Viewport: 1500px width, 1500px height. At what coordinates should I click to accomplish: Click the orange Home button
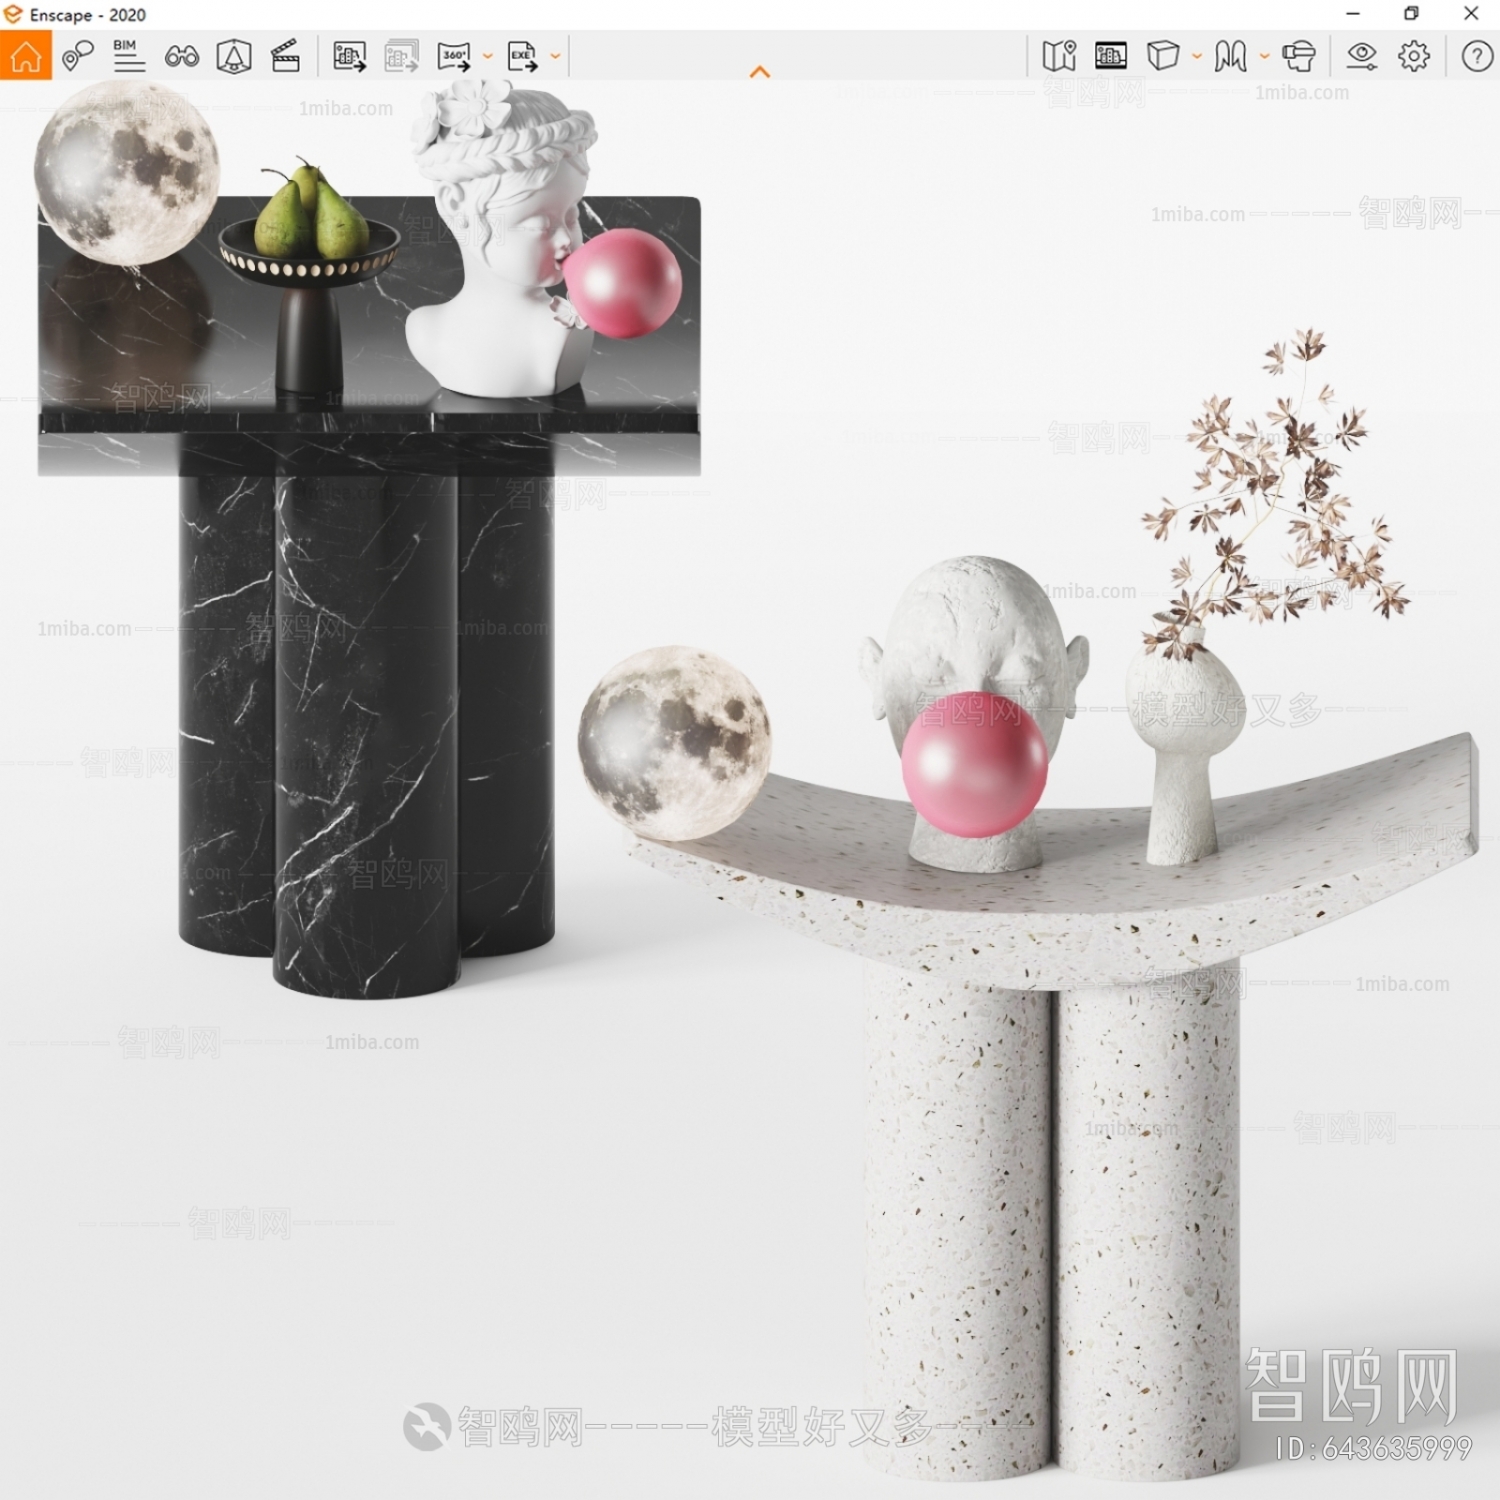tap(26, 56)
